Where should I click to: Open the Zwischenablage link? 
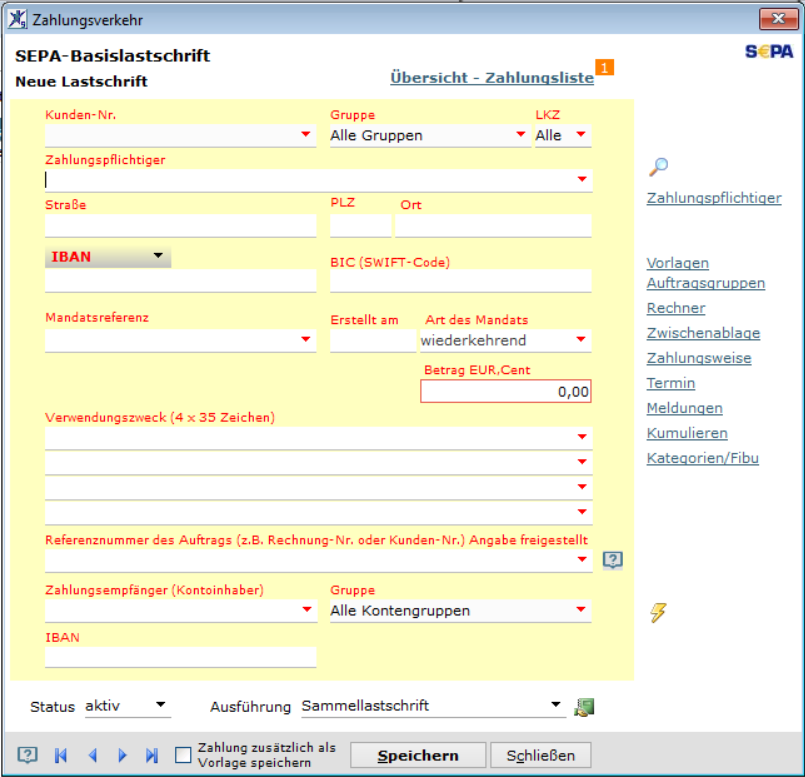point(703,333)
